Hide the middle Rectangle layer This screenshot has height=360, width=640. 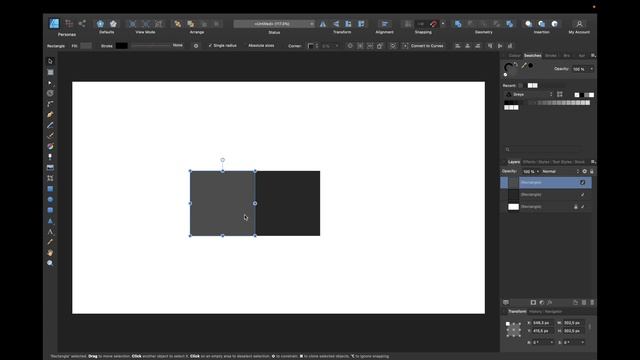coord(582,195)
